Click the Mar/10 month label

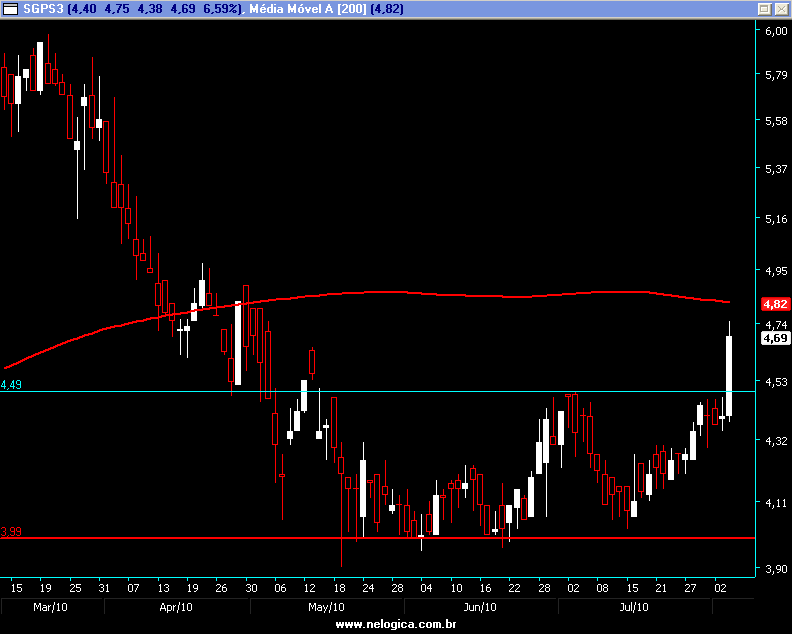click(50, 607)
